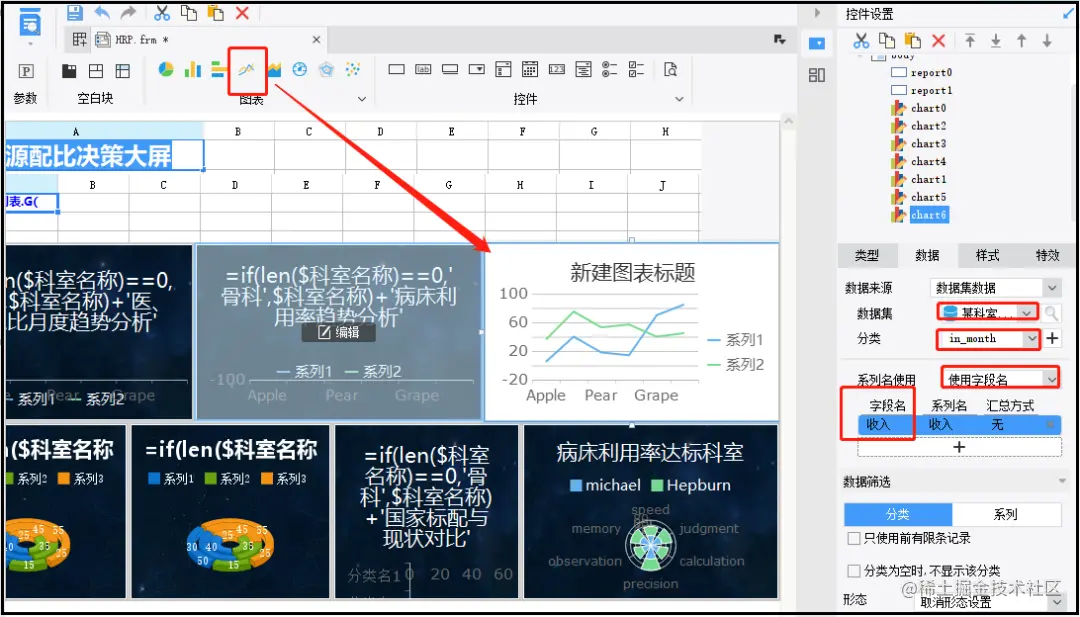The width and height of the screenshot is (1080, 617).
Task: Insert a line chart from the chart toolbar
Action: pos(247,69)
